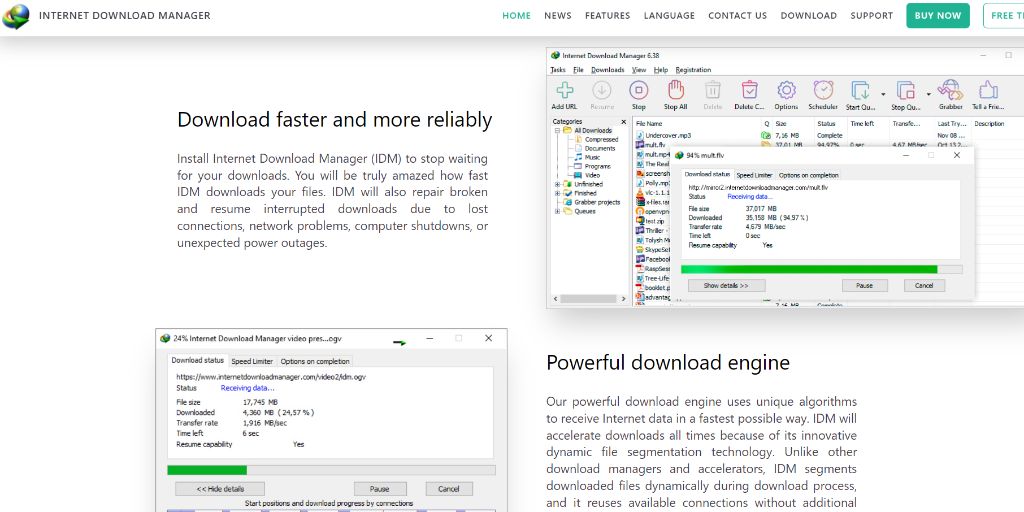Open the Help menu
1024x512 pixels.
click(x=660, y=70)
